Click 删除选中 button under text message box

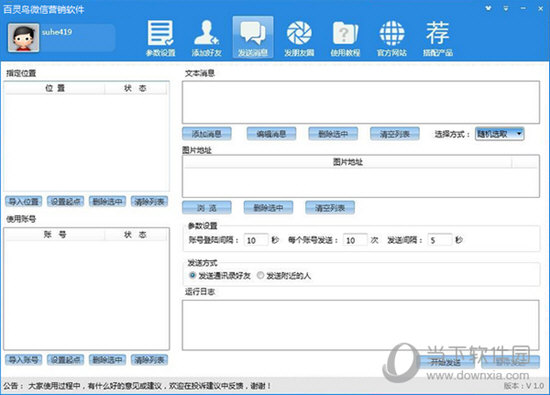(333, 134)
